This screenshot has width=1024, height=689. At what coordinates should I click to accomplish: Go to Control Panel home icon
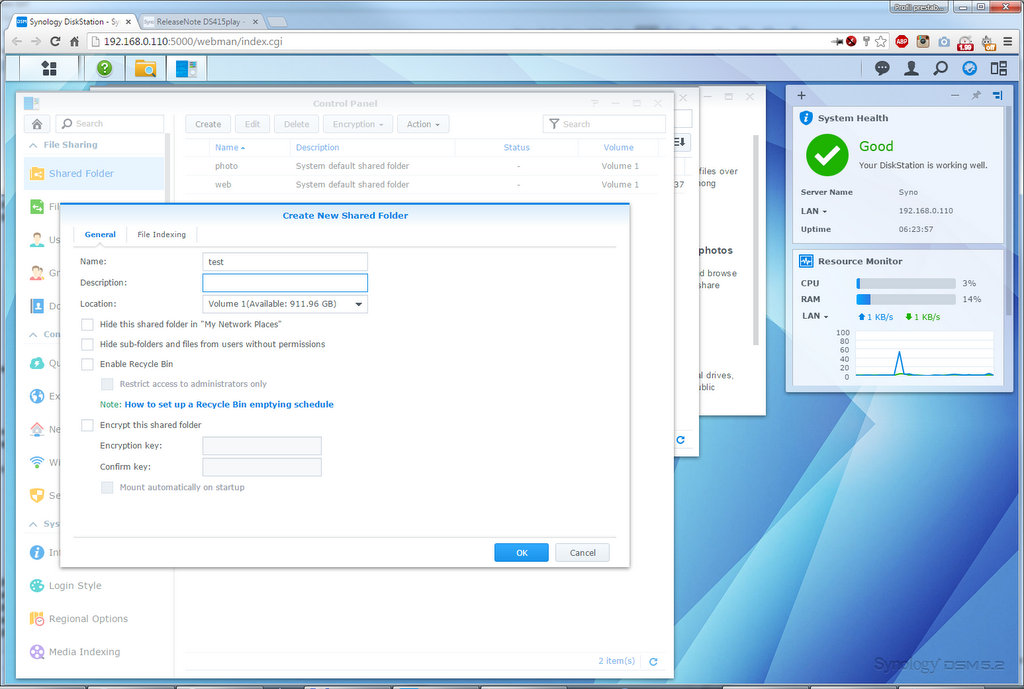[37, 123]
